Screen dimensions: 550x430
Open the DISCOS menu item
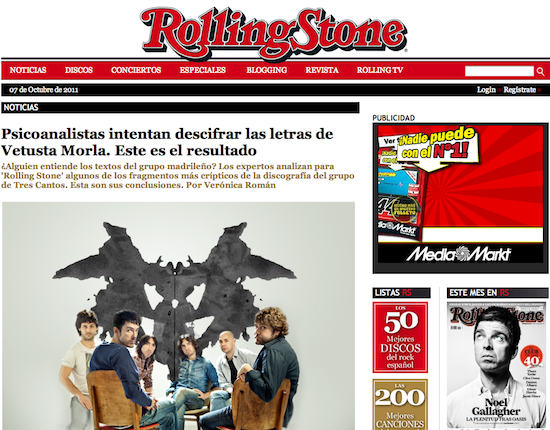pyautogui.click(x=79, y=70)
